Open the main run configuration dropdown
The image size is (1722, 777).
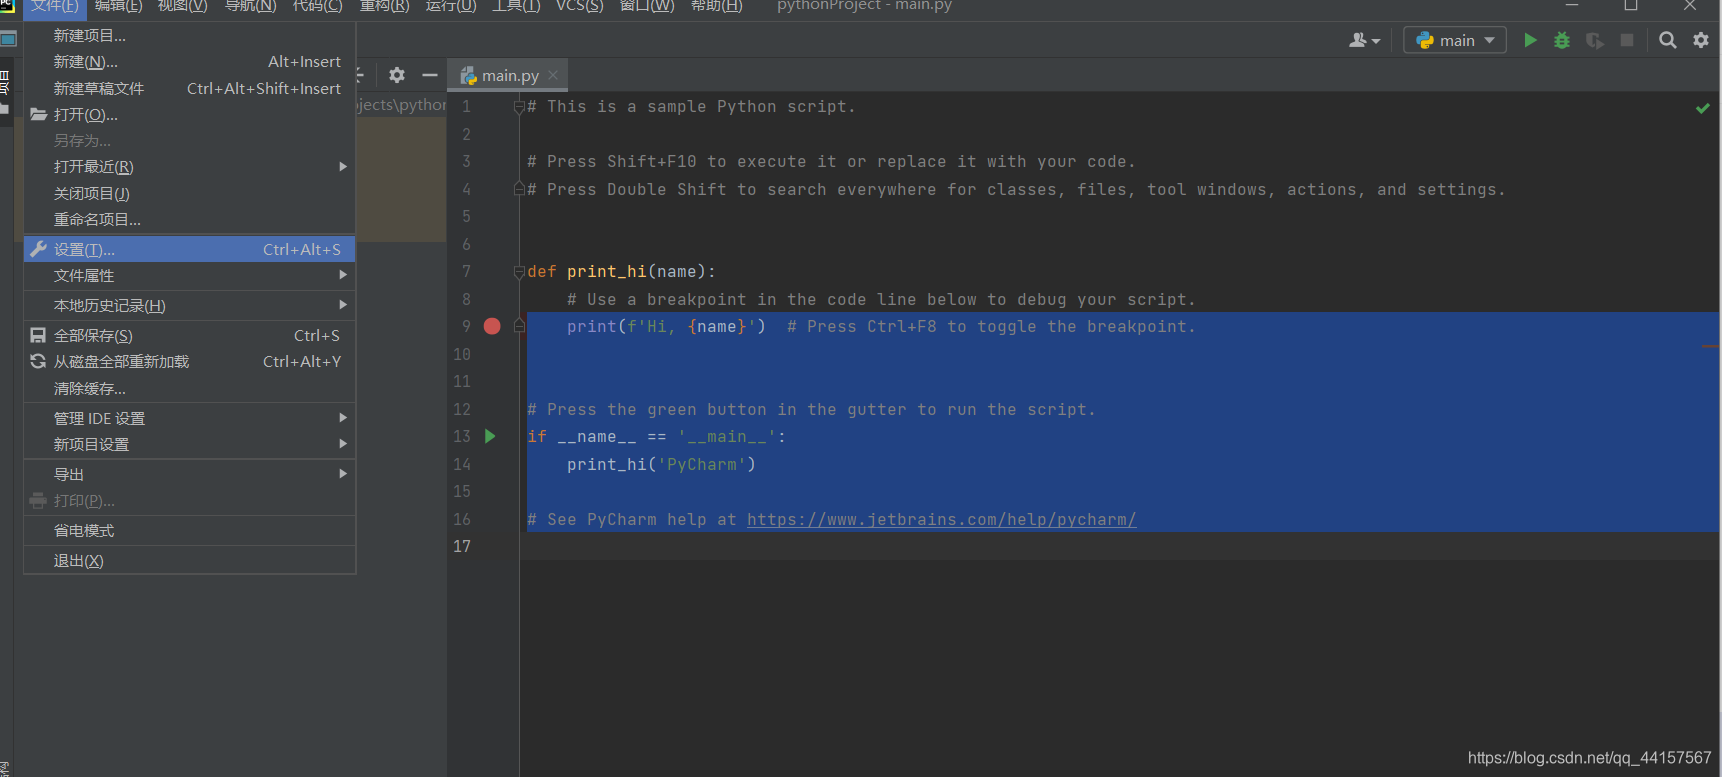1455,40
